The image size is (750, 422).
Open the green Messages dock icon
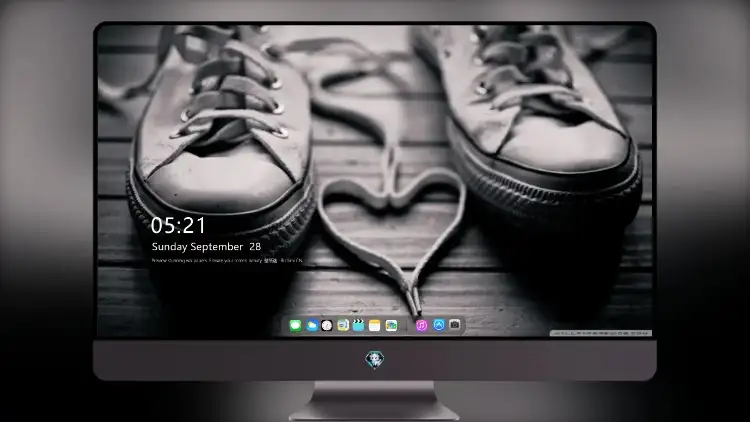coord(295,326)
